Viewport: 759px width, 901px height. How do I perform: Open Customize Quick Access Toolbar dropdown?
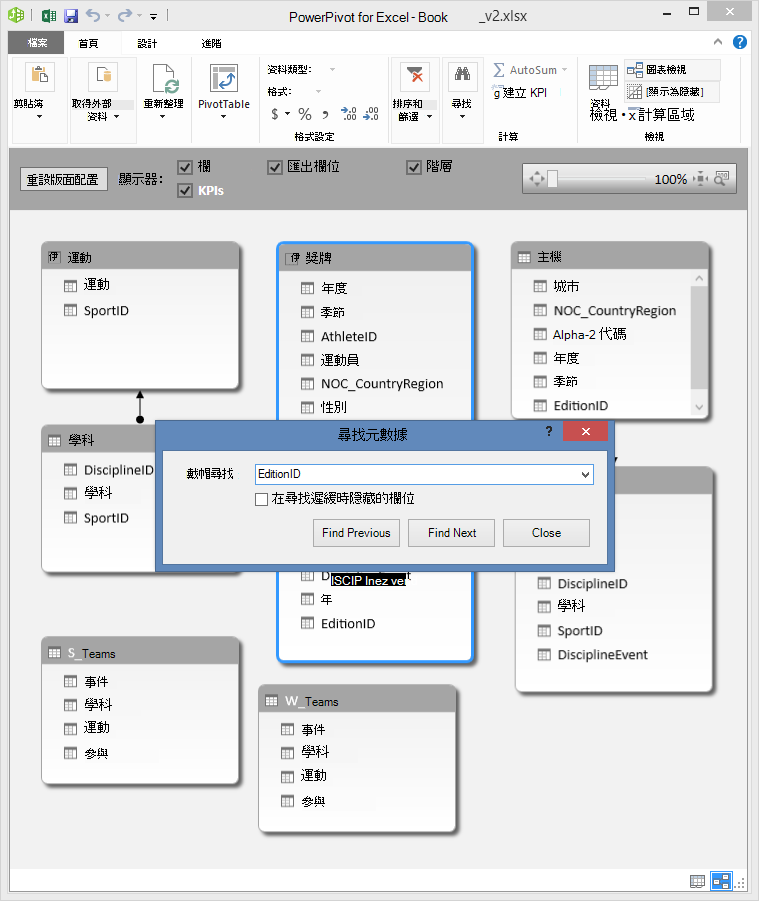pos(153,17)
